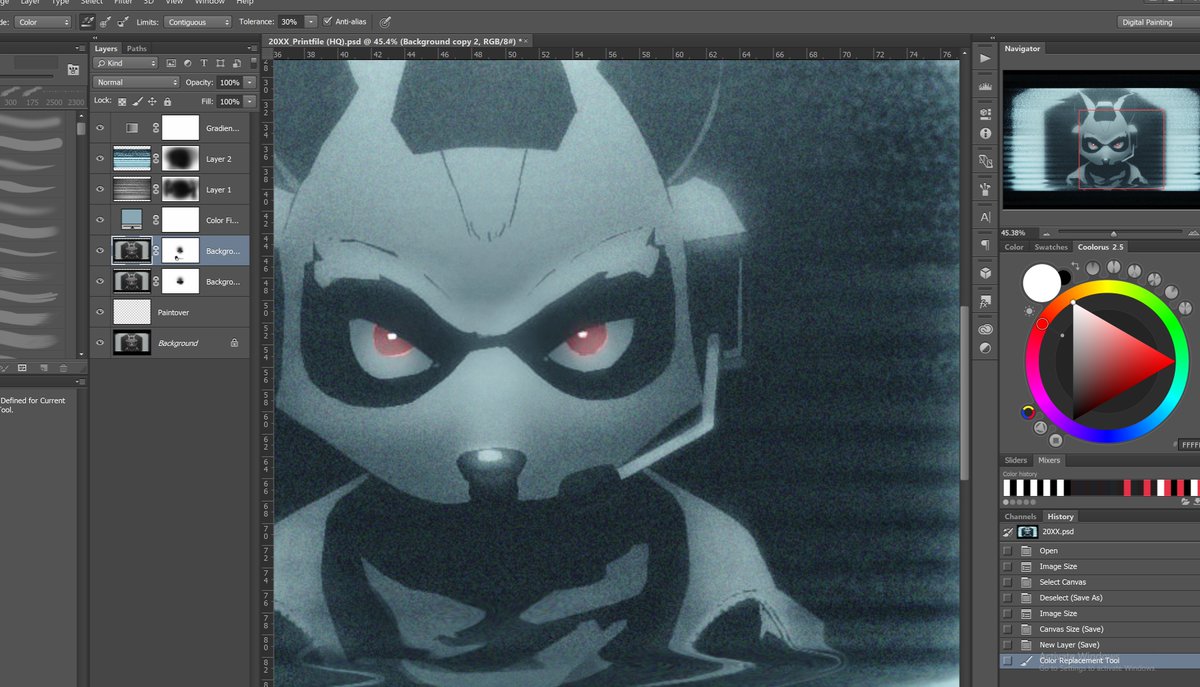Open Limits Contiguous dropdown
The image size is (1200, 687).
pyautogui.click(x=198, y=21)
